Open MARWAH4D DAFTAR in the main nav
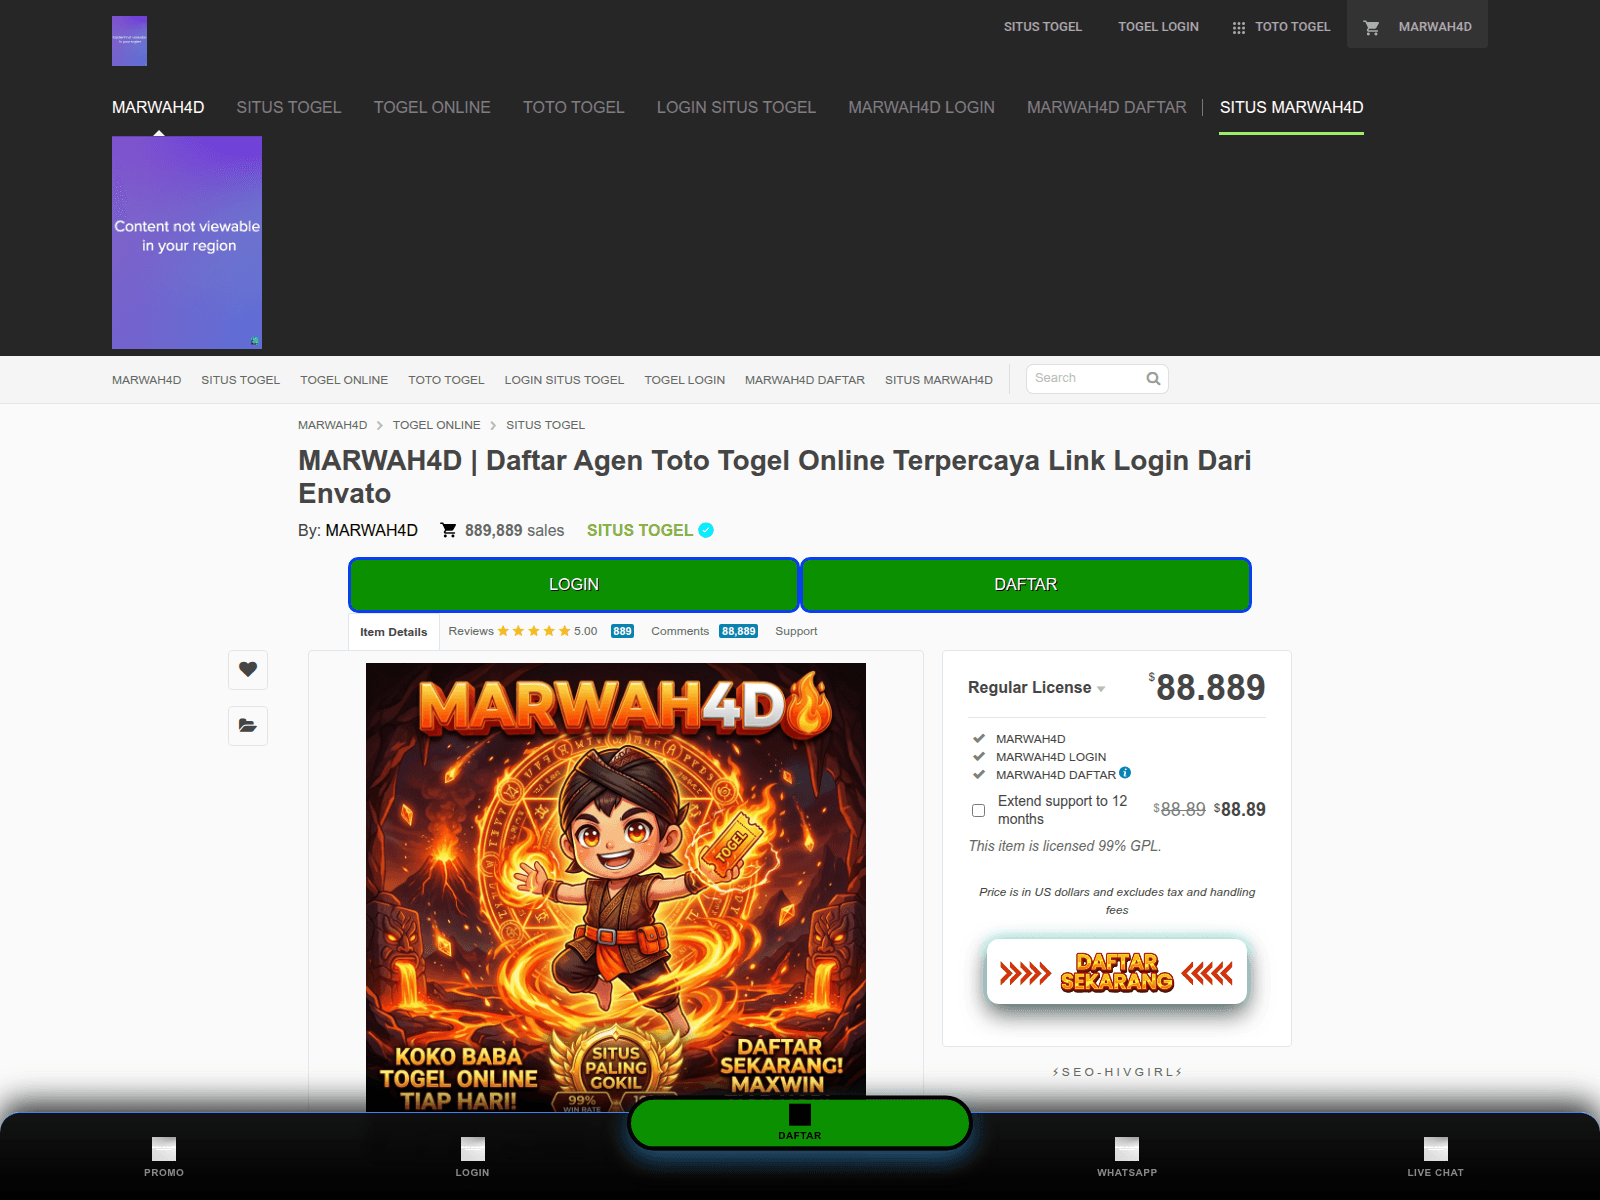The width and height of the screenshot is (1600, 1200). coord(1106,107)
